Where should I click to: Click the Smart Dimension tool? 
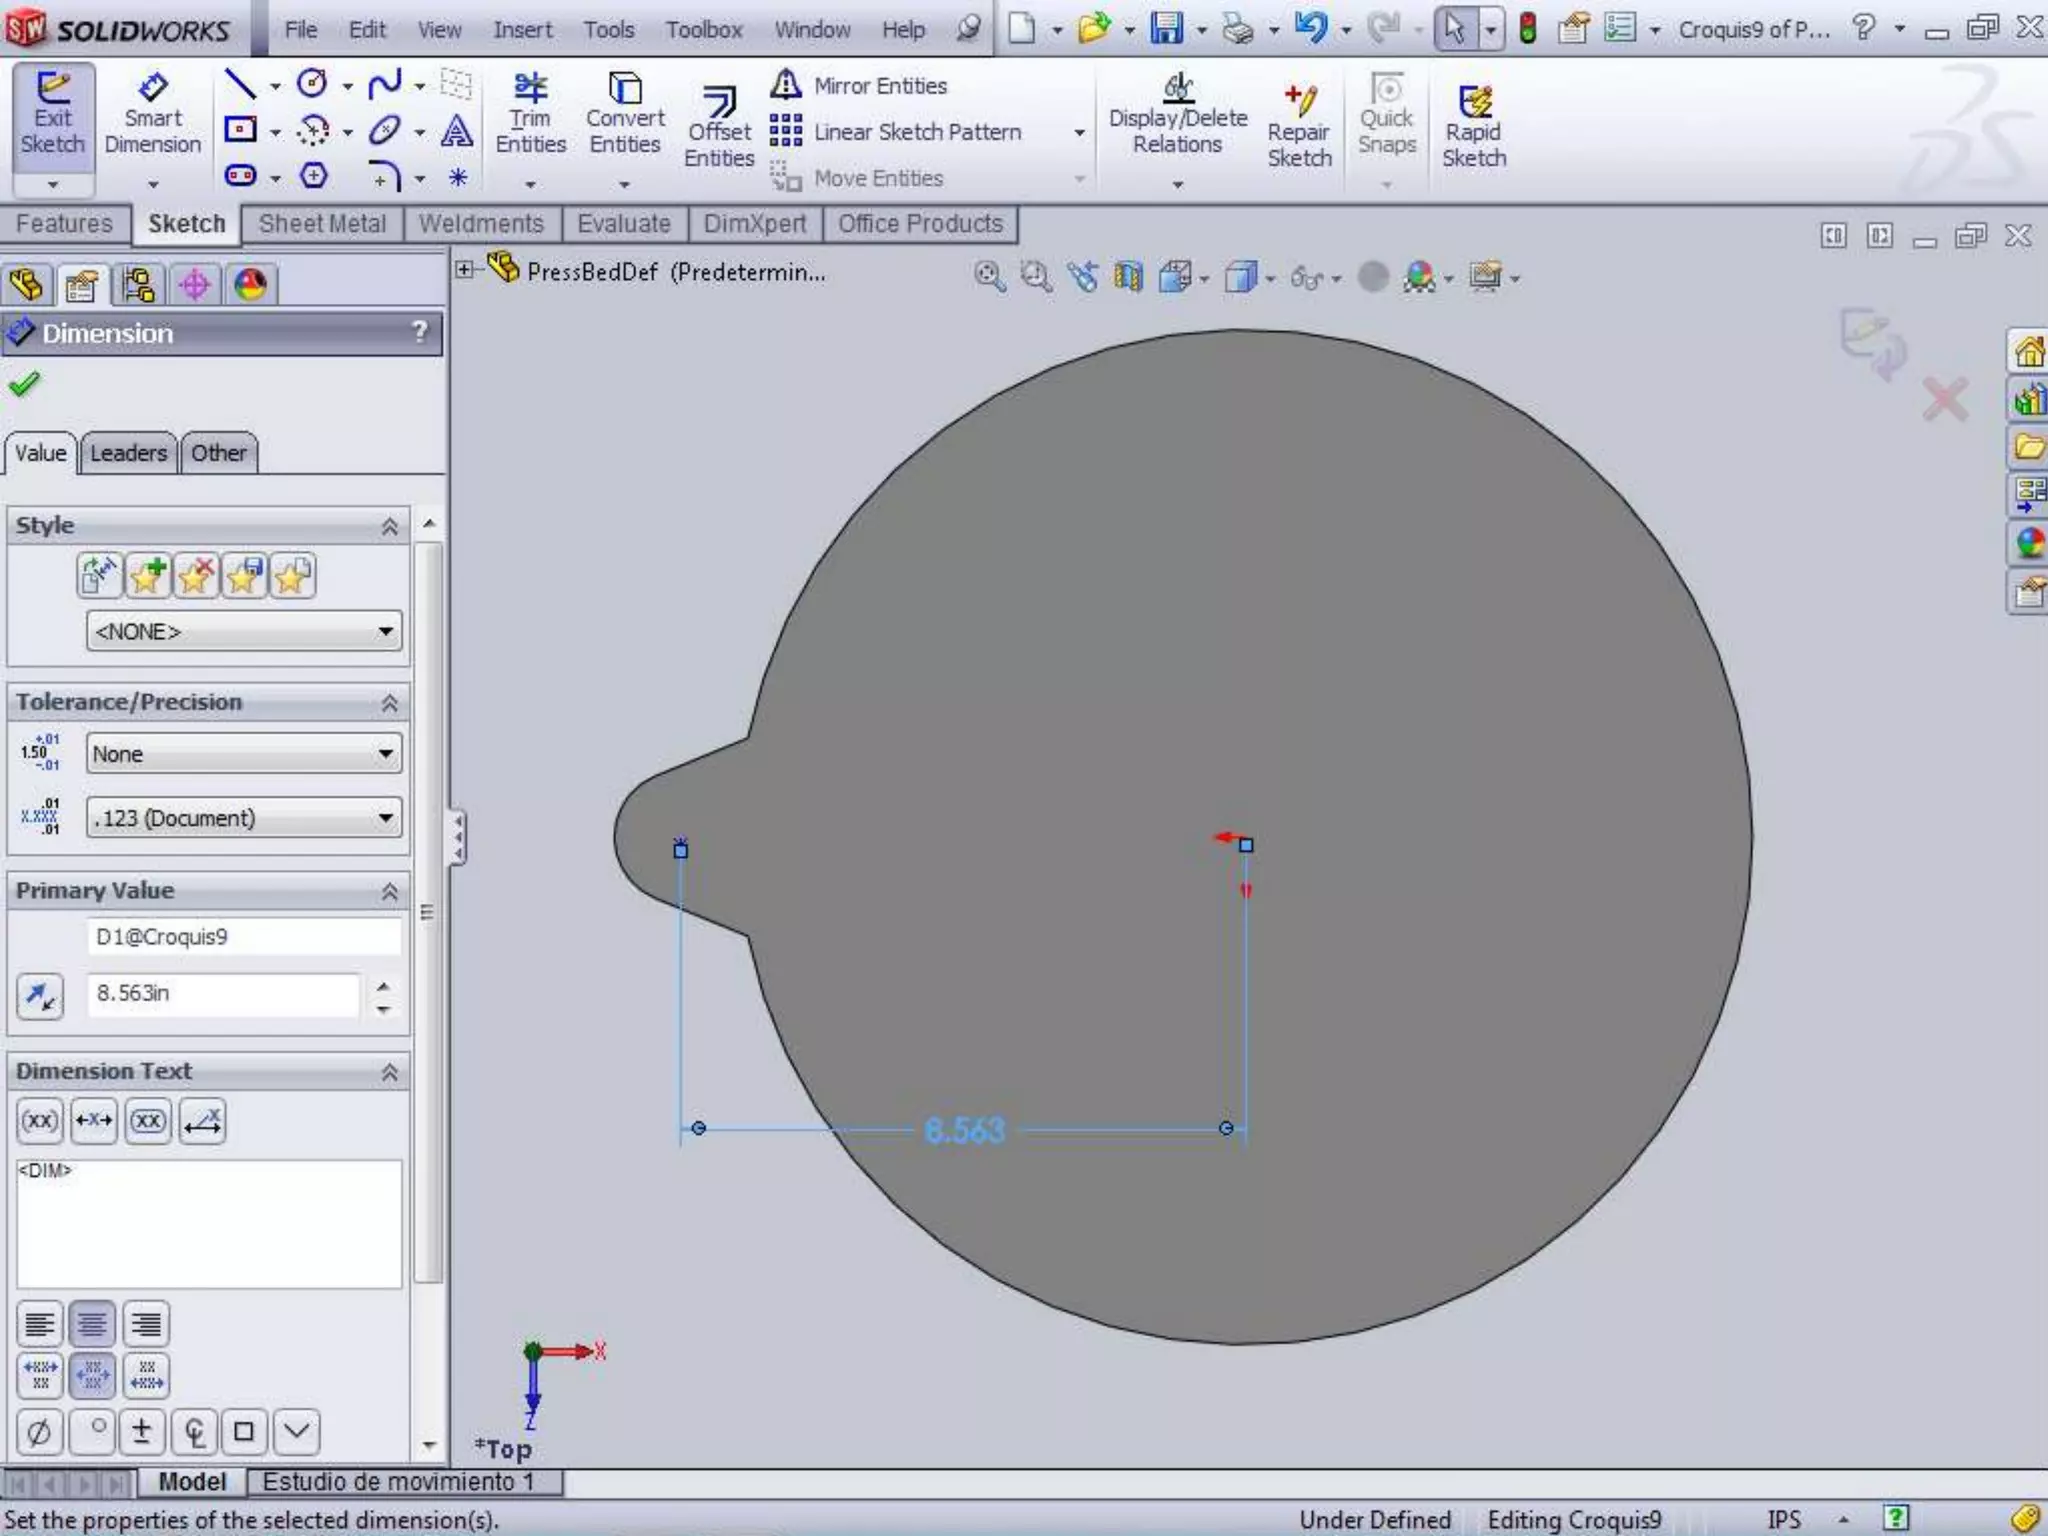152,115
